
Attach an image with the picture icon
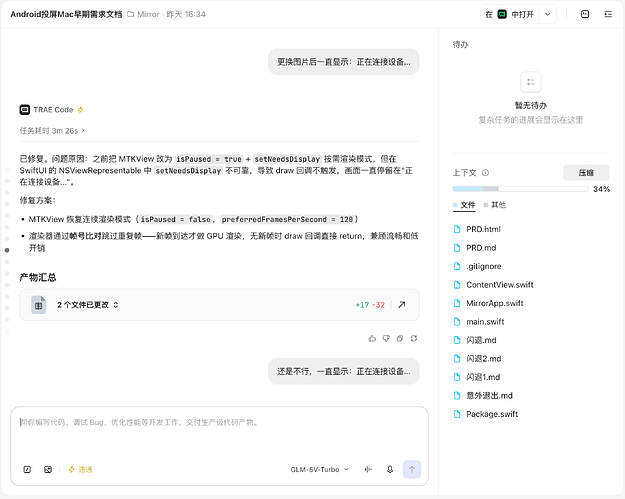(48, 470)
